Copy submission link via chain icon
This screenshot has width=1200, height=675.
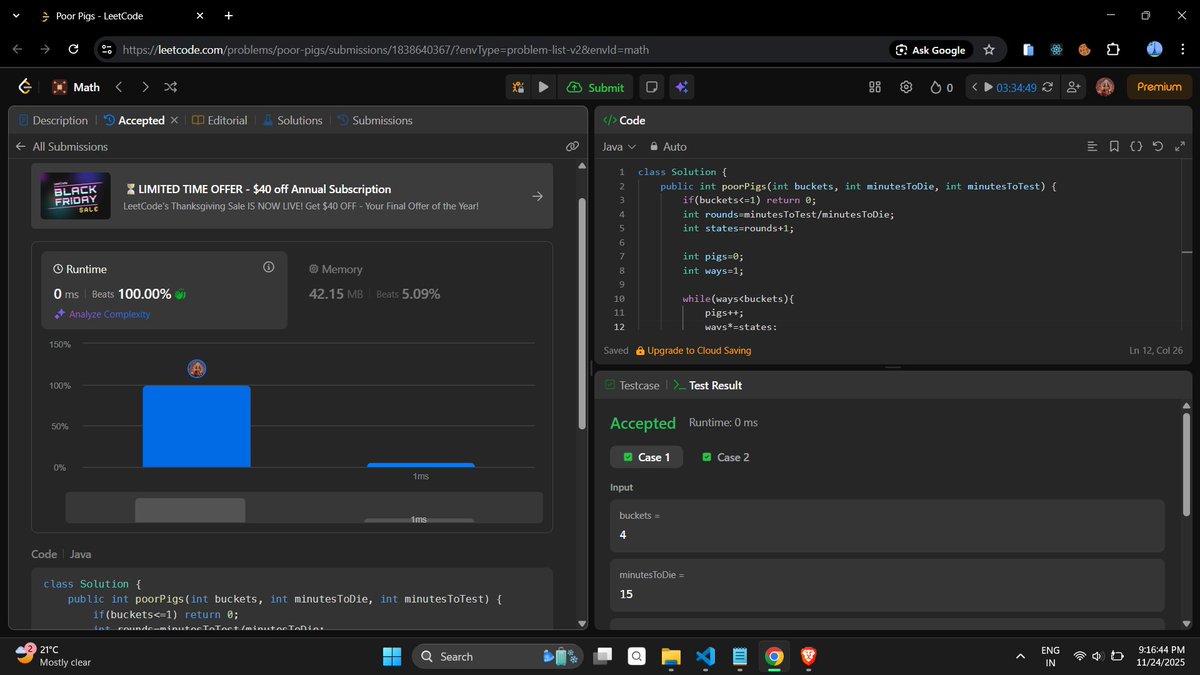click(x=572, y=146)
